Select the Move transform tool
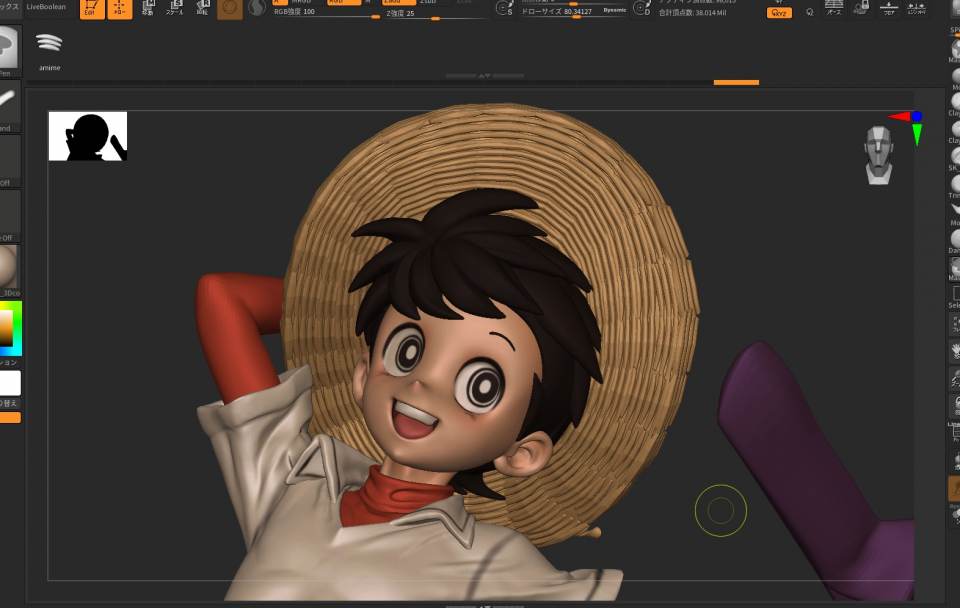Viewport: 960px width, 608px height. (x=148, y=9)
